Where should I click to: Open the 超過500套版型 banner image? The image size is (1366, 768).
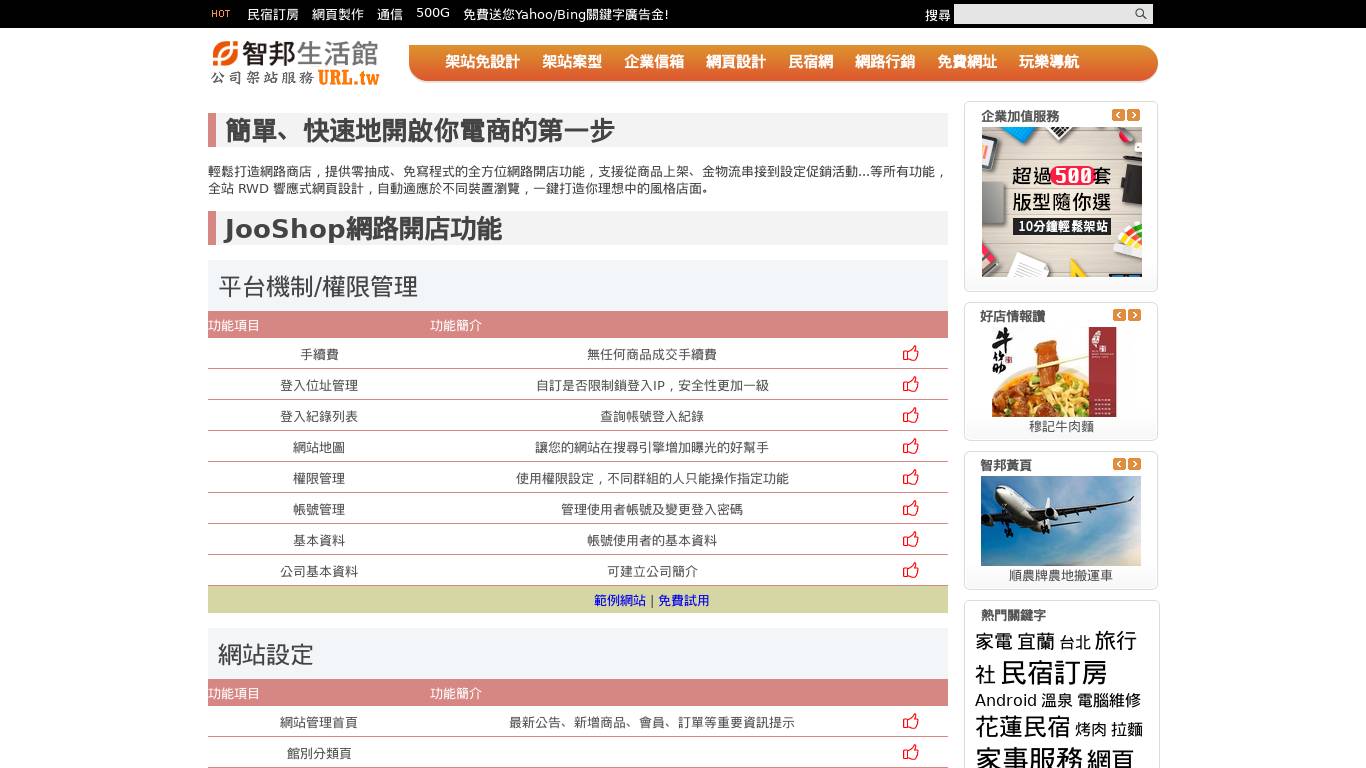click(x=1062, y=202)
